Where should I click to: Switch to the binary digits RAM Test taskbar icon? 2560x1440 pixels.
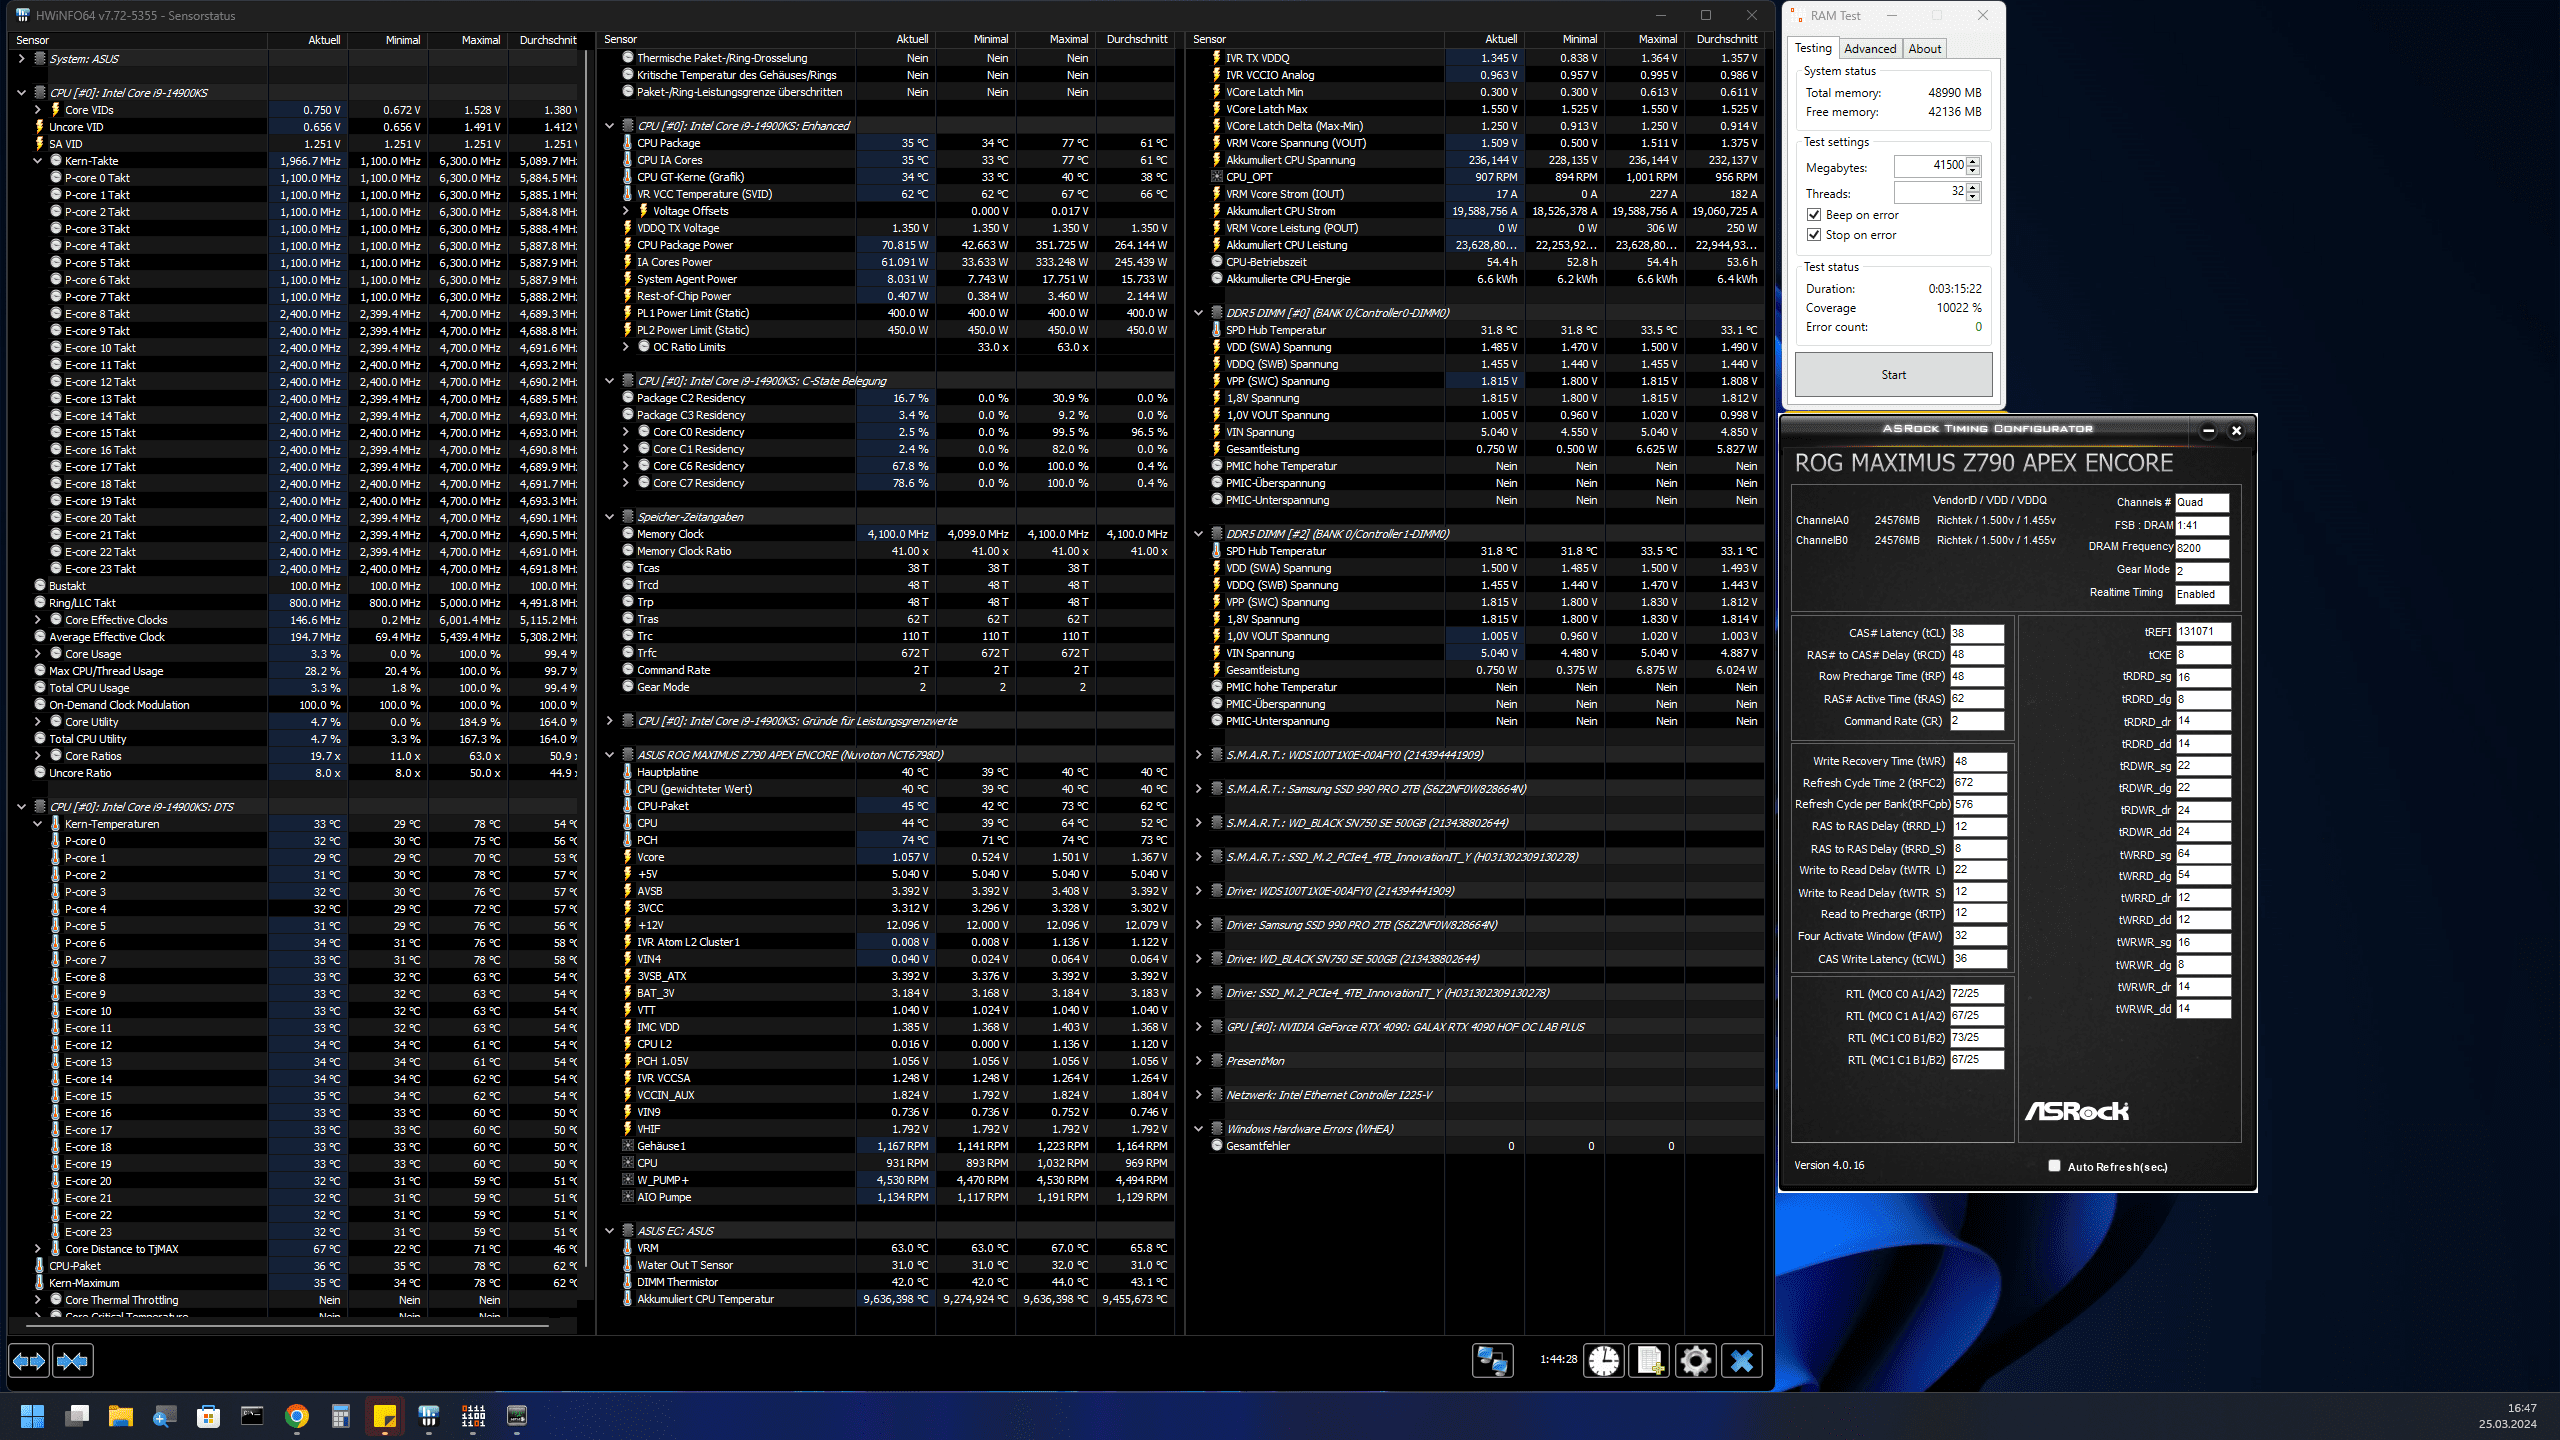click(x=473, y=1416)
